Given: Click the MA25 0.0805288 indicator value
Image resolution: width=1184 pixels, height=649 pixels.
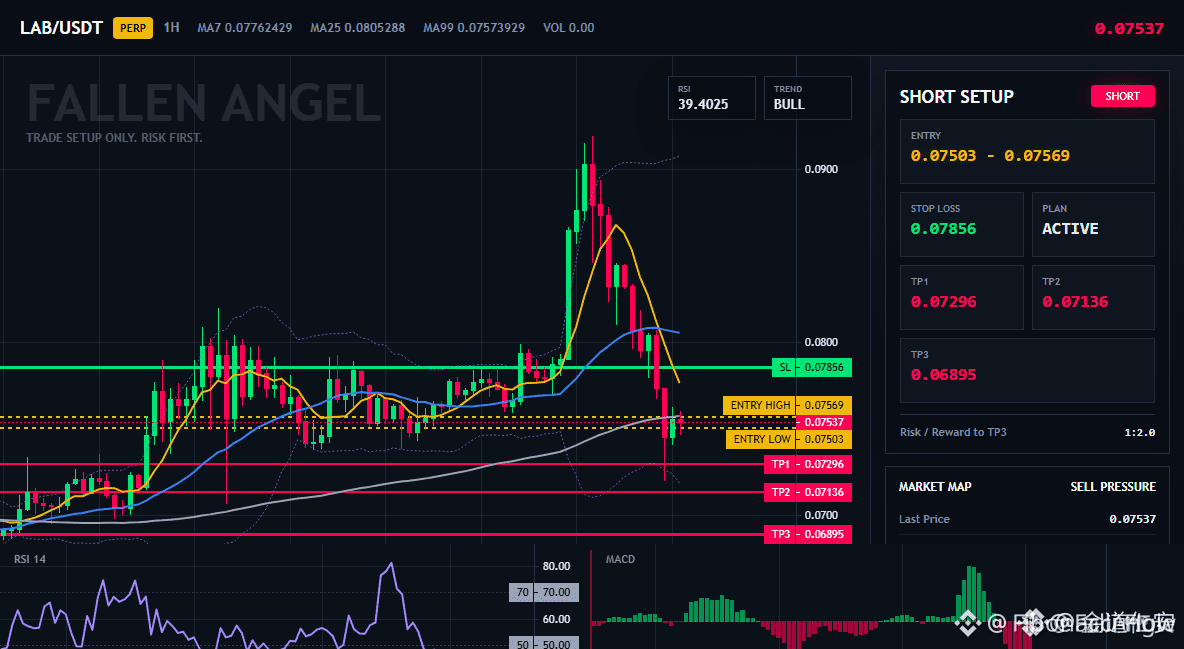Looking at the screenshot, I should tap(357, 28).
